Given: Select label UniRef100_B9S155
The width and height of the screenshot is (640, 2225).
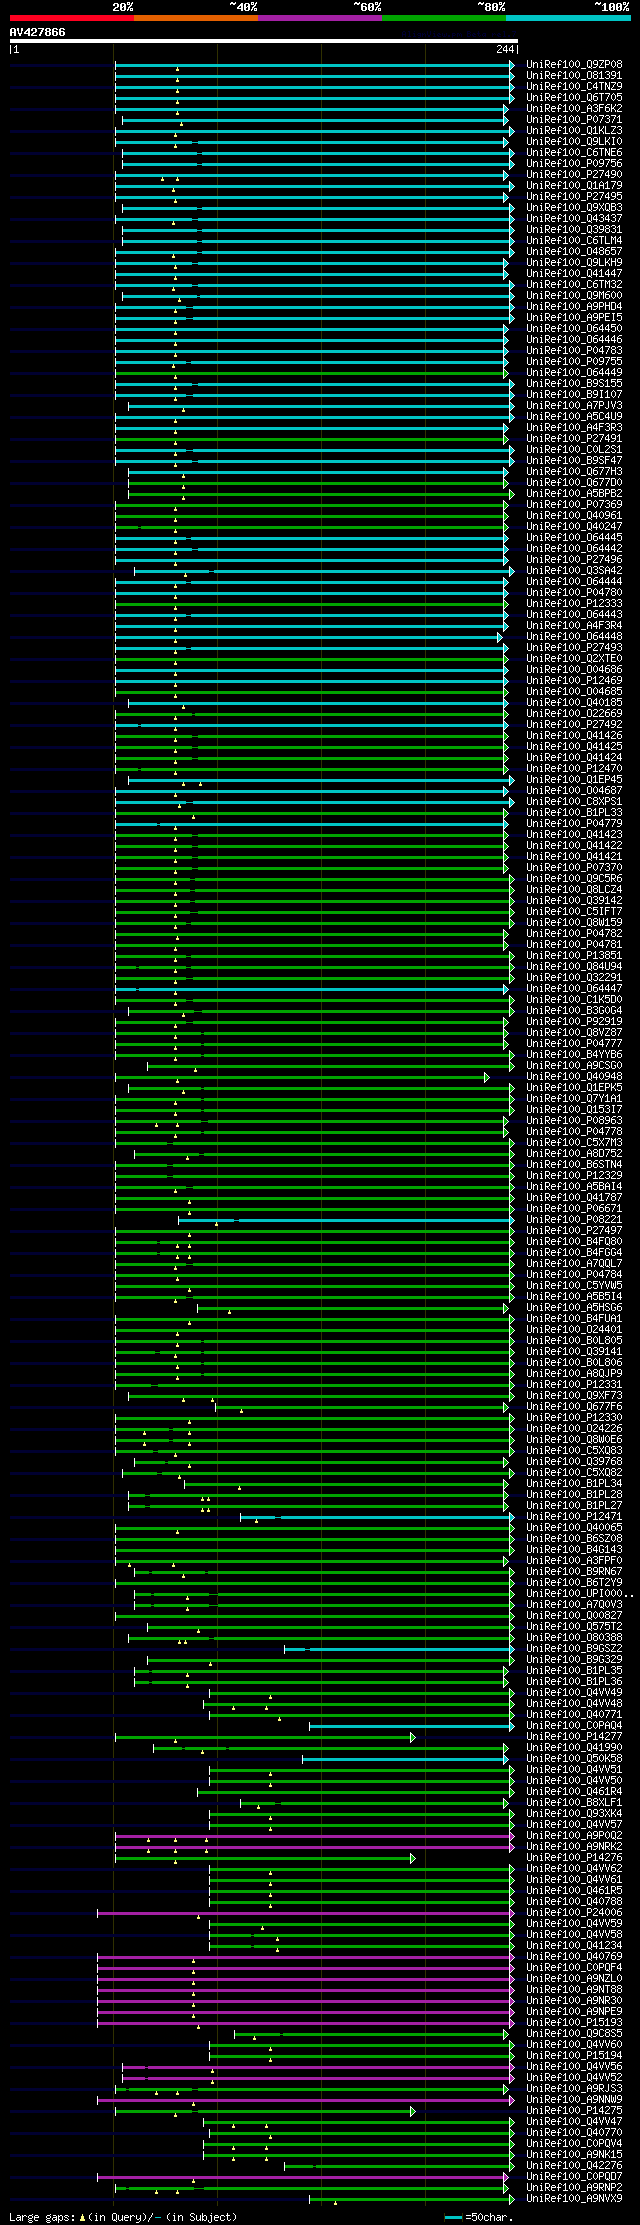Looking at the screenshot, I should point(574,384).
